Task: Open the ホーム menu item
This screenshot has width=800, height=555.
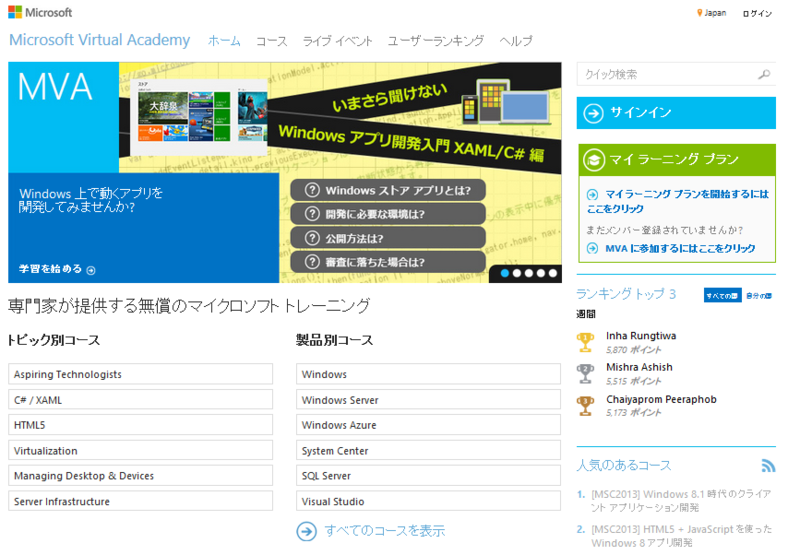Action: 224,41
